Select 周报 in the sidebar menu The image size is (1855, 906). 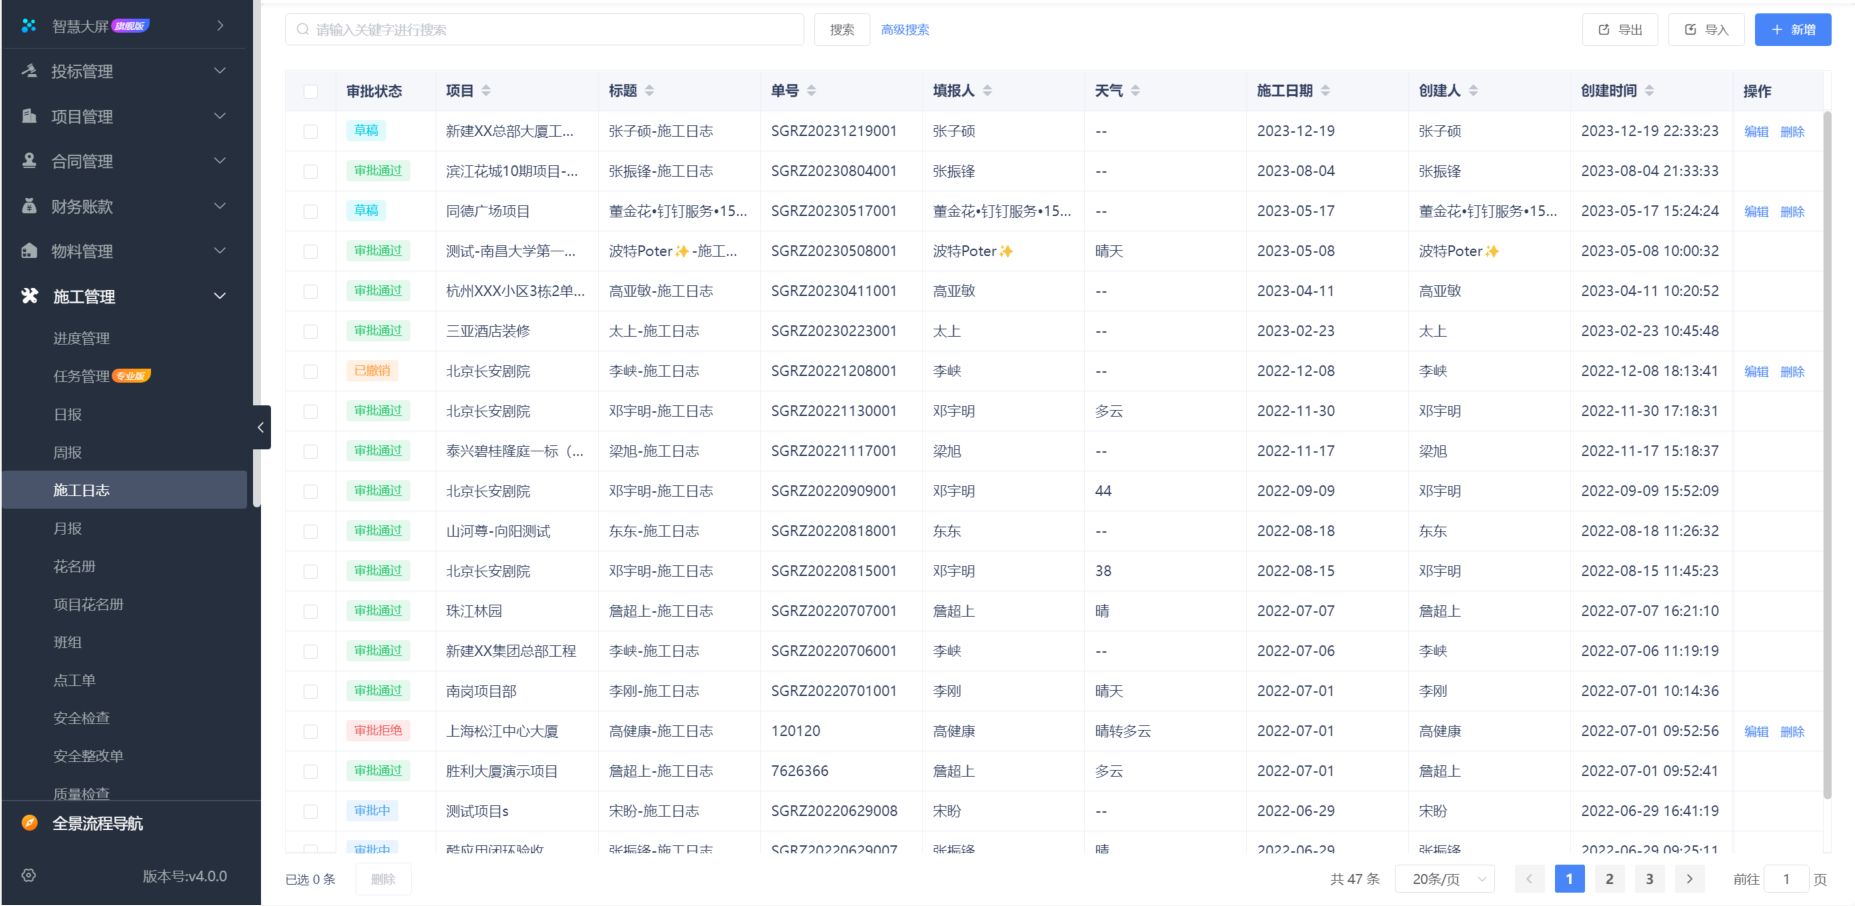[x=67, y=452]
